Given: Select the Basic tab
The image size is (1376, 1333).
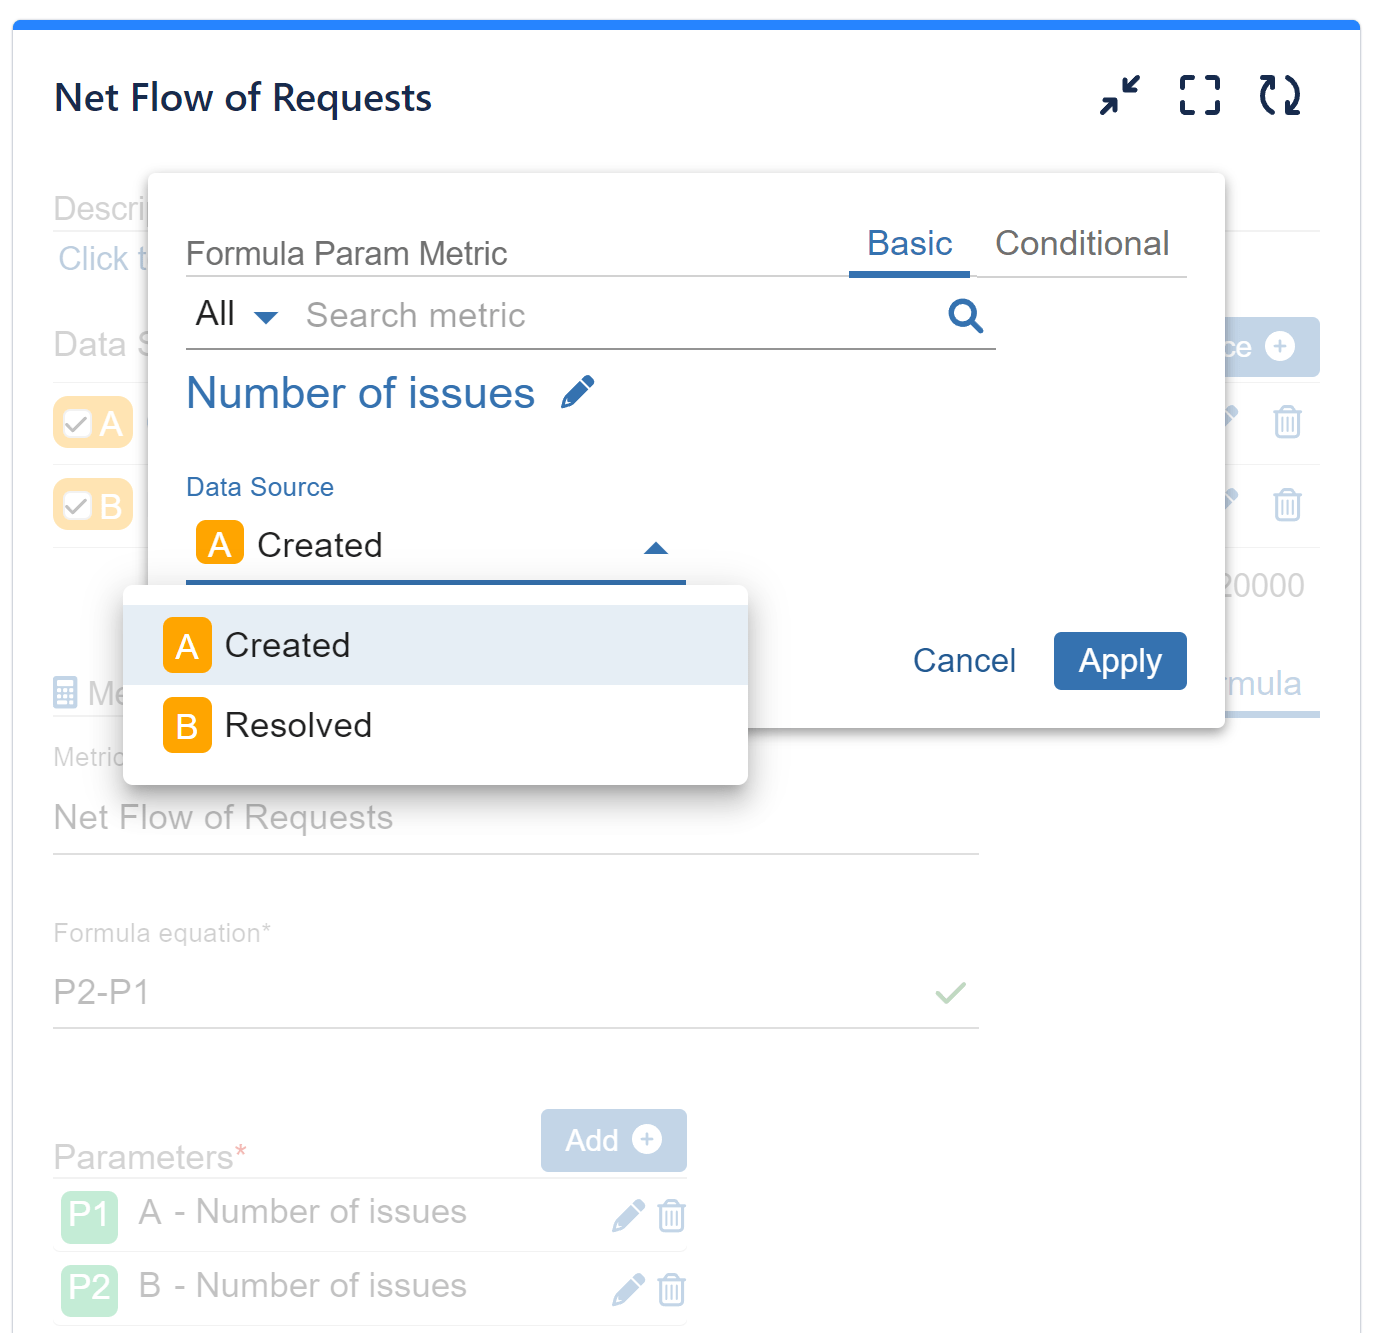Looking at the screenshot, I should (908, 243).
